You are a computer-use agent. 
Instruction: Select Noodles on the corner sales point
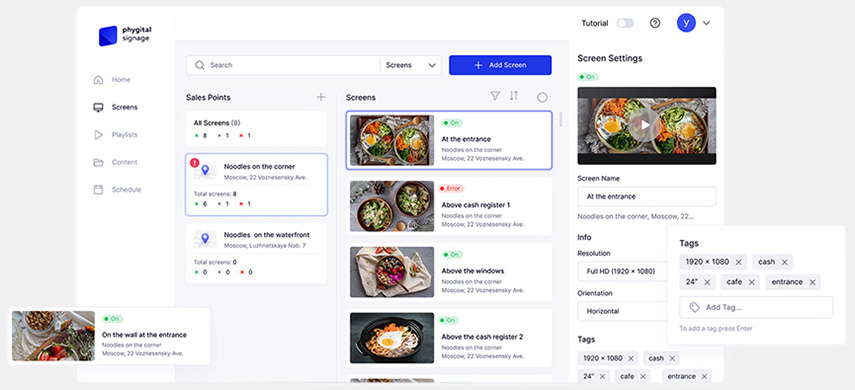click(x=256, y=185)
